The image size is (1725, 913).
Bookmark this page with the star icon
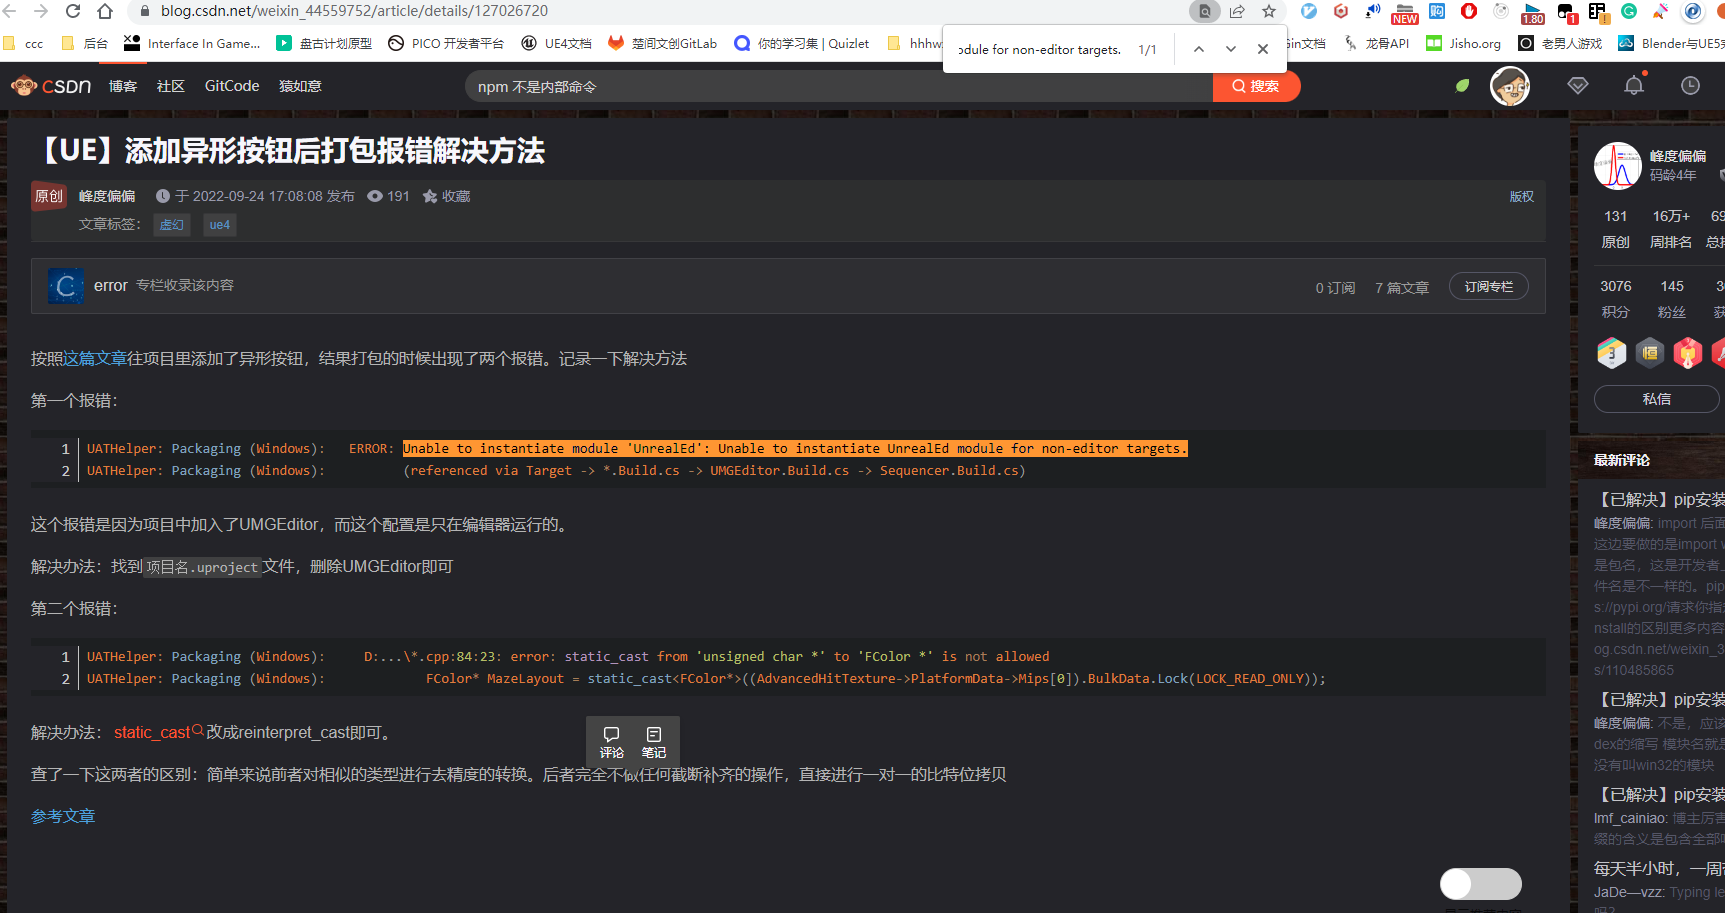coord(1269,11)
